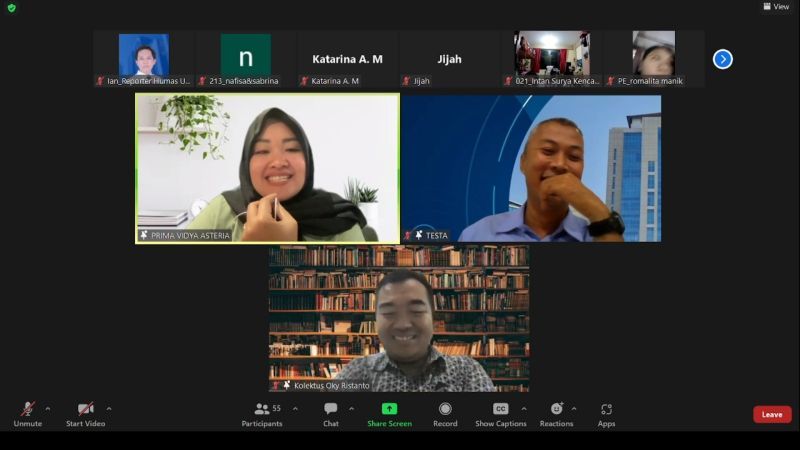Open the View layout menu
Viewport: 800px width, 450px height.
(x=776, y=7)
